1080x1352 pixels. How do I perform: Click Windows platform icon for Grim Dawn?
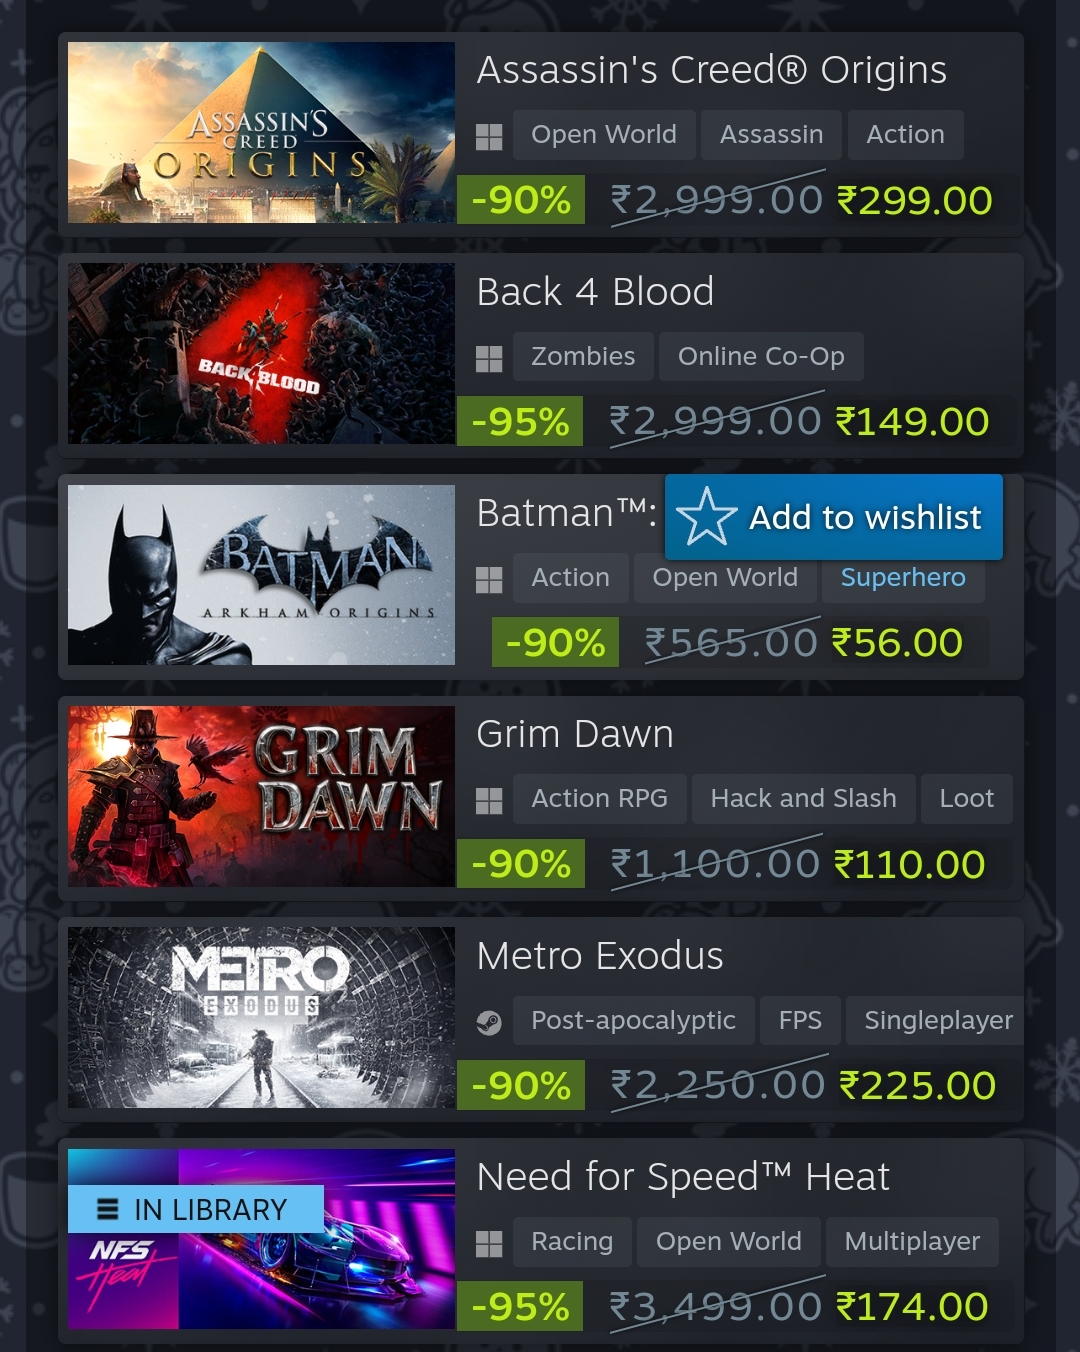[x=489, y=800]
